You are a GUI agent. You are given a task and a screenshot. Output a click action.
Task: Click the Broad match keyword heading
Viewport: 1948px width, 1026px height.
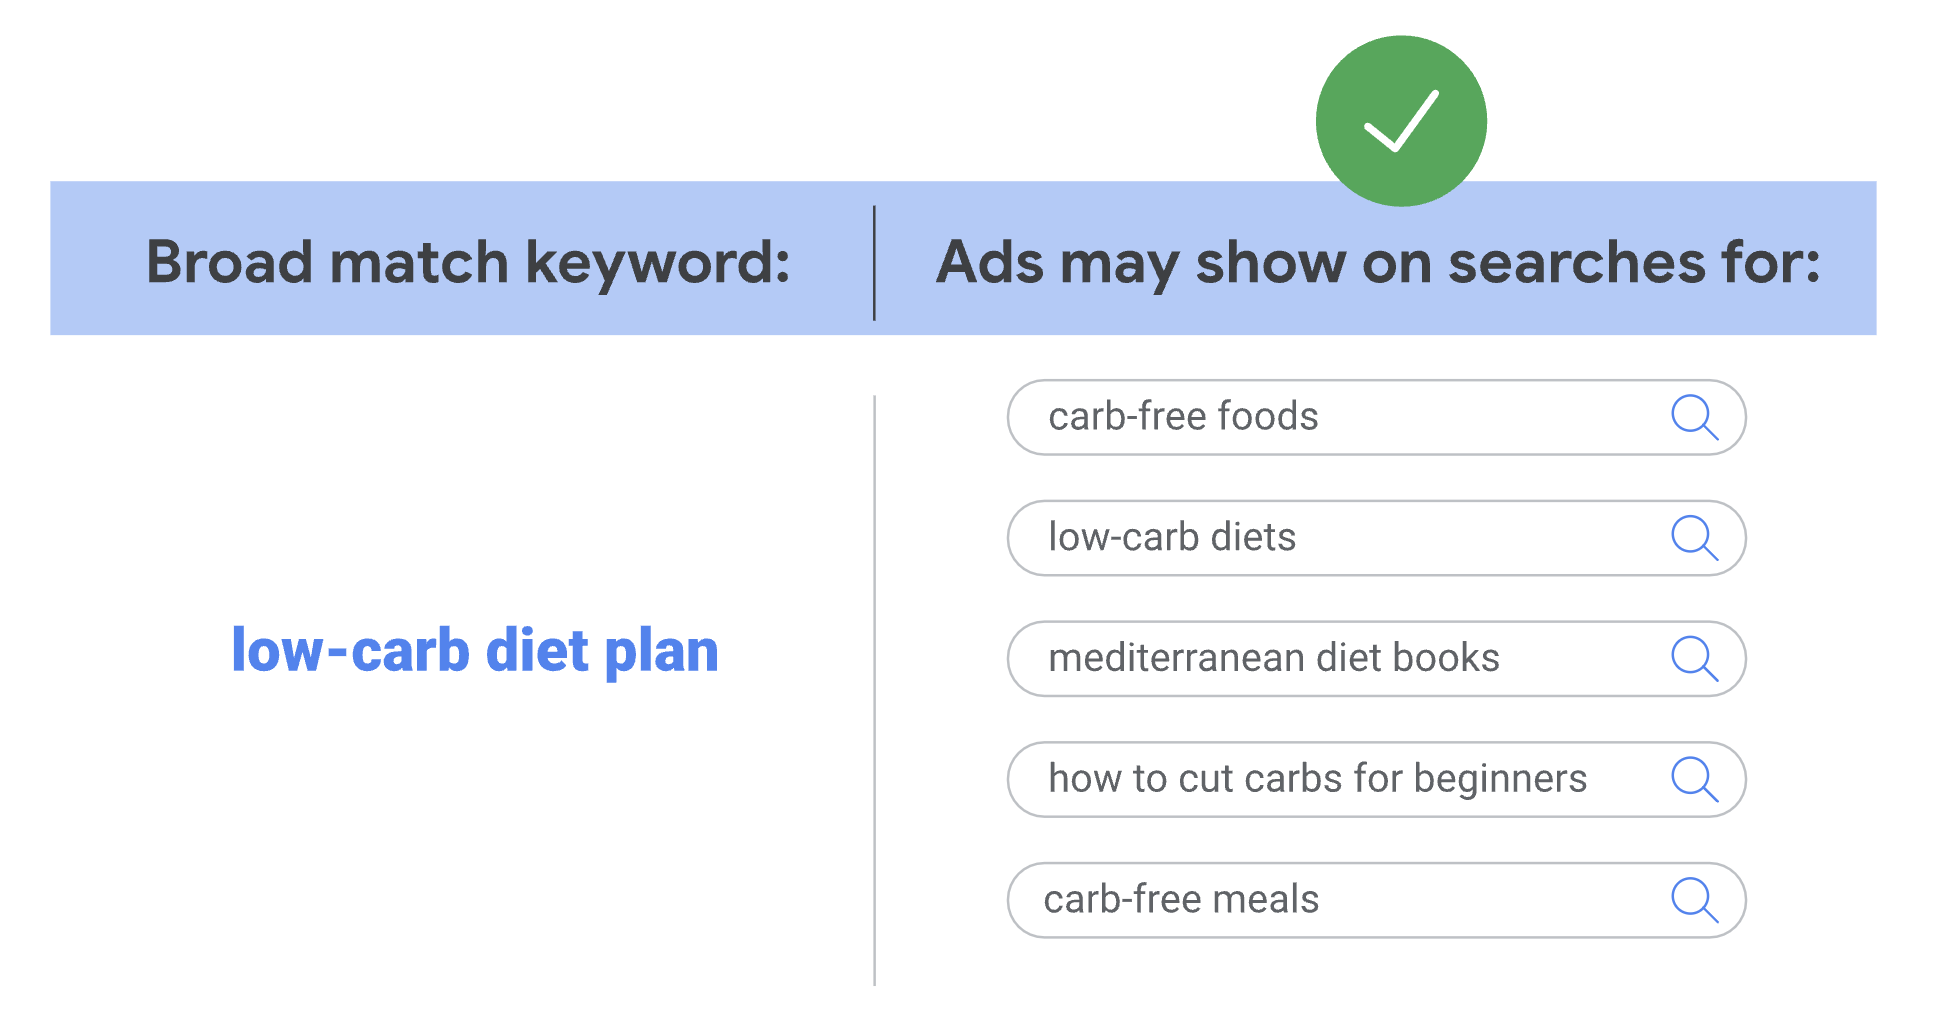(x=468, y=262)
